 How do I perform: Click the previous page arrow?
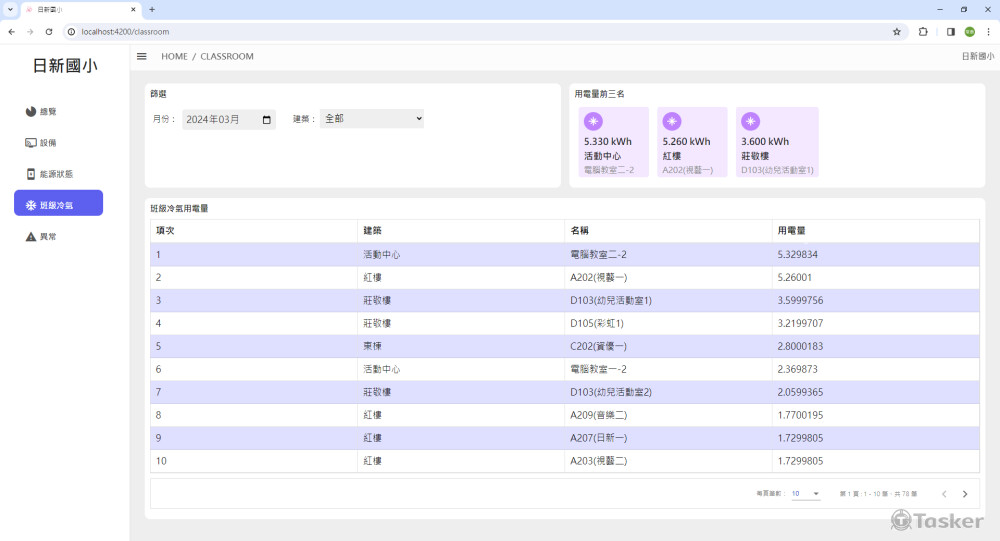[x=944, y=494]
